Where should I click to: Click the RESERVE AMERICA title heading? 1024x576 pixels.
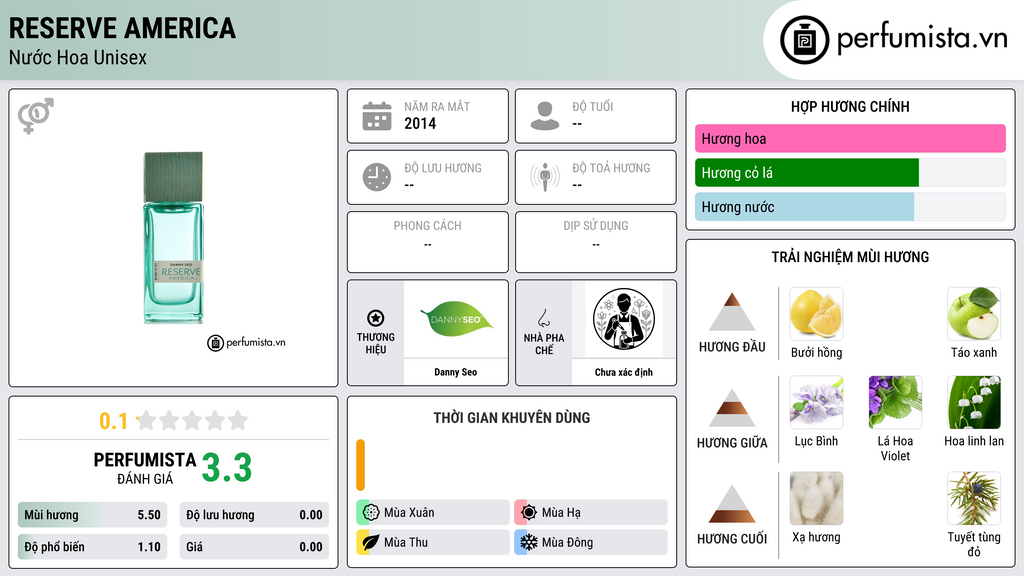122,28
